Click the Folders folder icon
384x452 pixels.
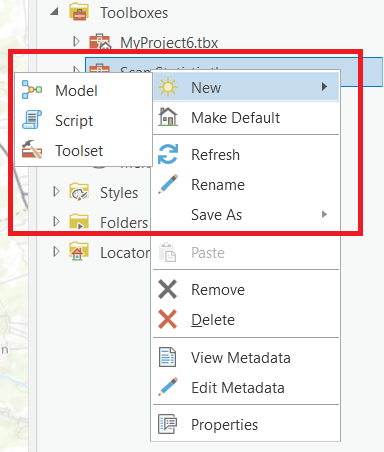79,222
